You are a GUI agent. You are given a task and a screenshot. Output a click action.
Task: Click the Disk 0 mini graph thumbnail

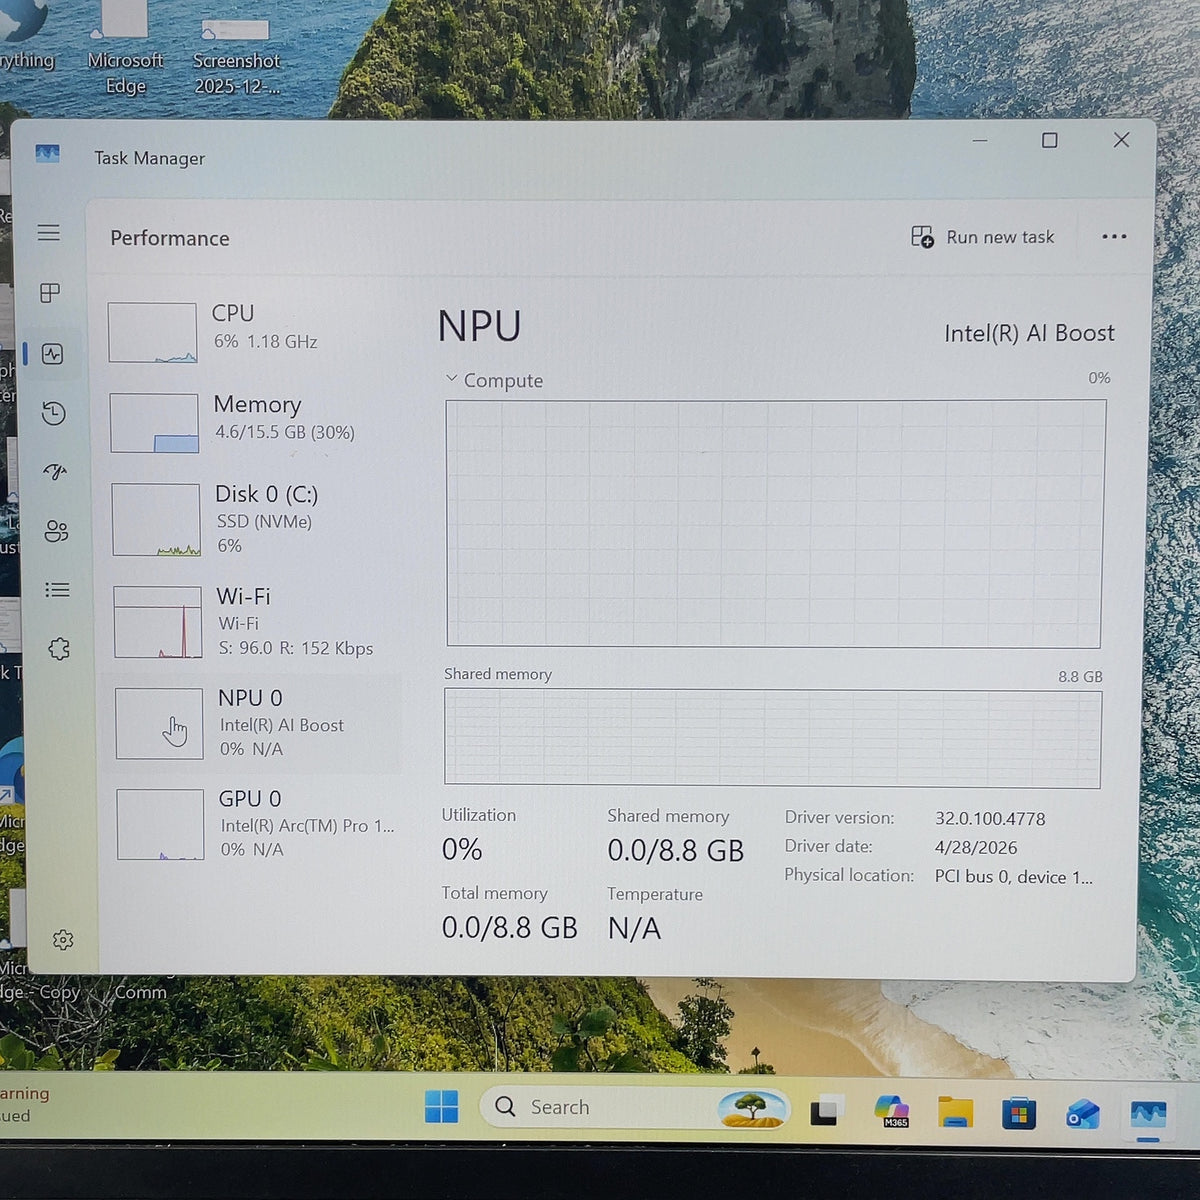pyautogui.click(x=156, y=520)
